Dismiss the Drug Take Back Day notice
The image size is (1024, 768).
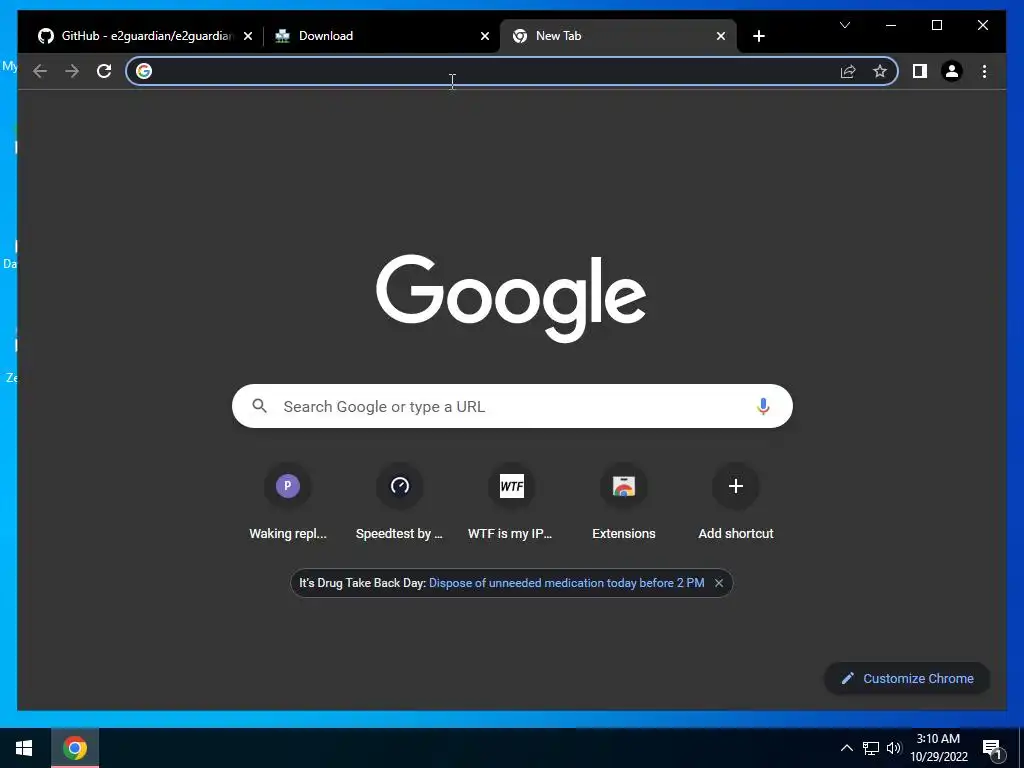click(719, 583)
